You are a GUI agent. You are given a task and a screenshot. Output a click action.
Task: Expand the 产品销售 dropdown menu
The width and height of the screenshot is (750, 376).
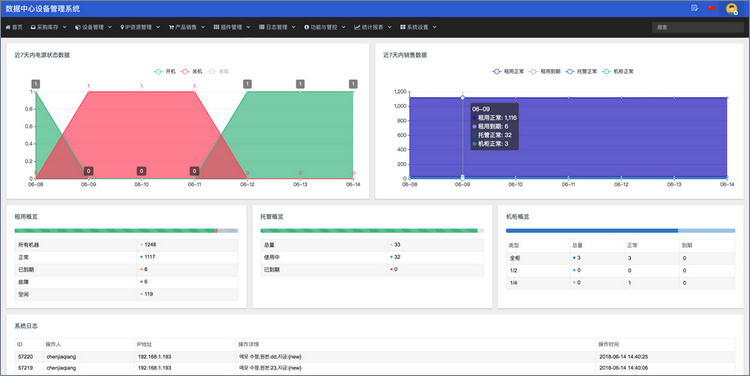pos(187,27)
